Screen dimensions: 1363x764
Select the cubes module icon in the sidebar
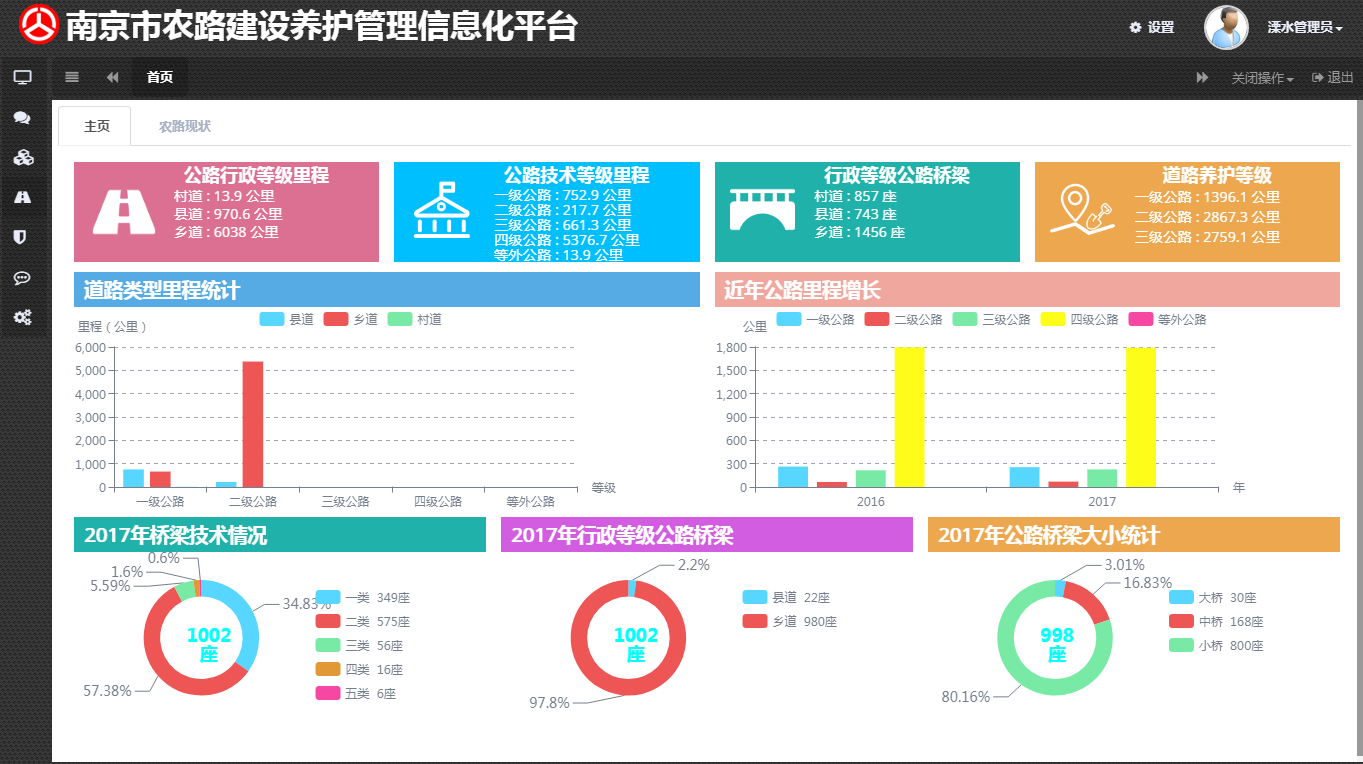22,157
